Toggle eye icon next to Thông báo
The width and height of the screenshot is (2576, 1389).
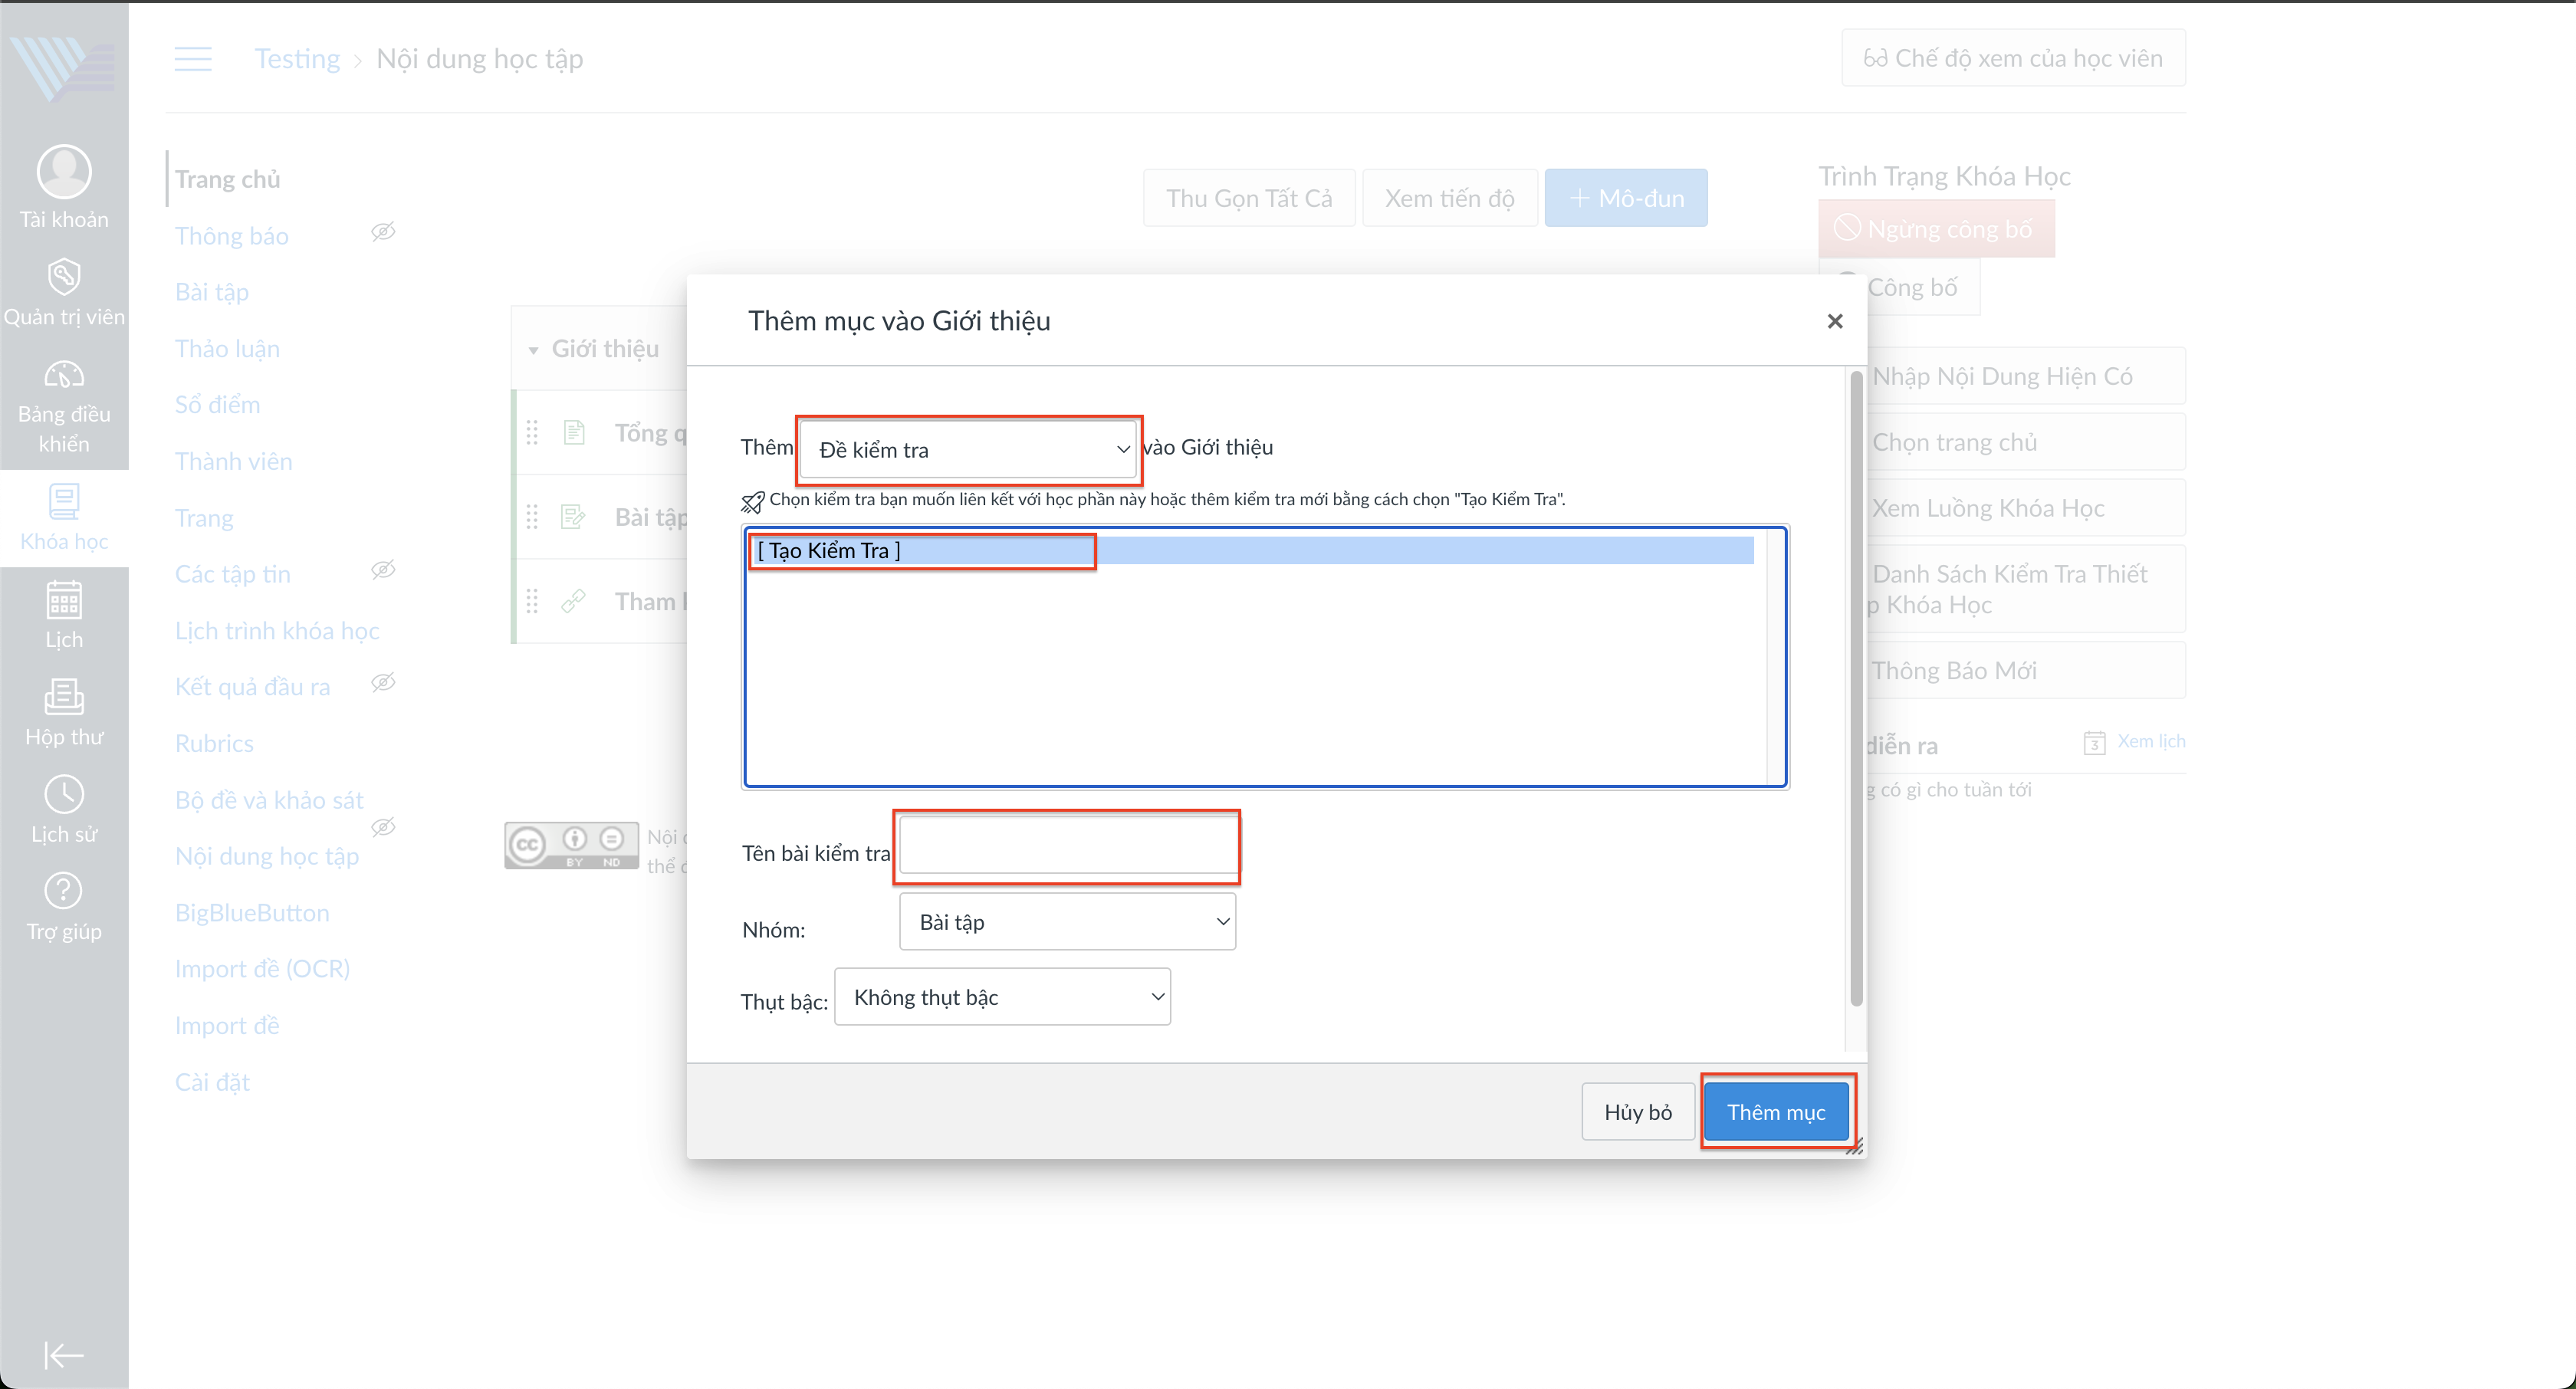coord(383,232)
